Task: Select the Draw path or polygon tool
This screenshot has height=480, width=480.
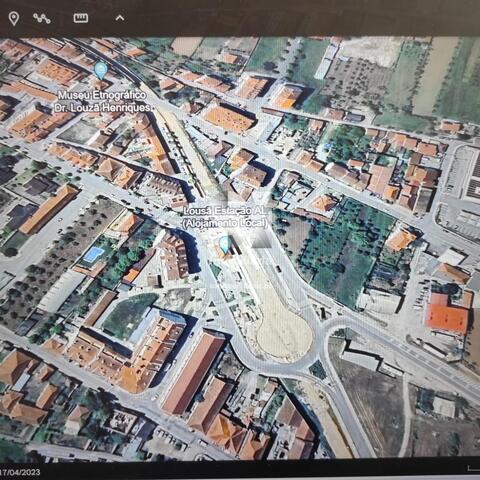Action: pyautogui.click(x=42, y=18)
